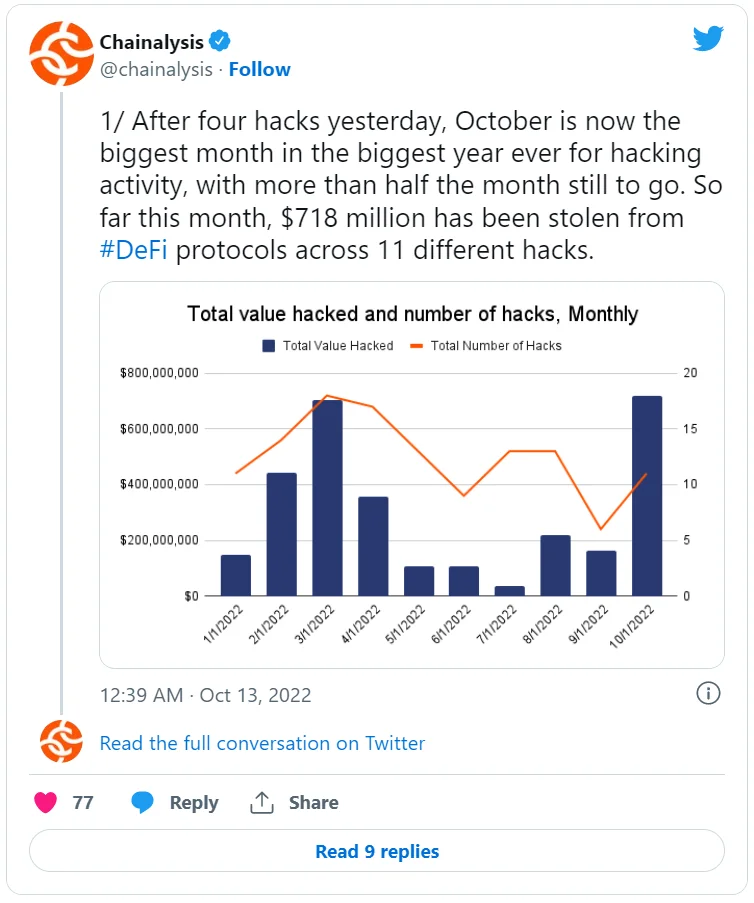
Task: Click the Reply text label
Action: pos(194,802)
